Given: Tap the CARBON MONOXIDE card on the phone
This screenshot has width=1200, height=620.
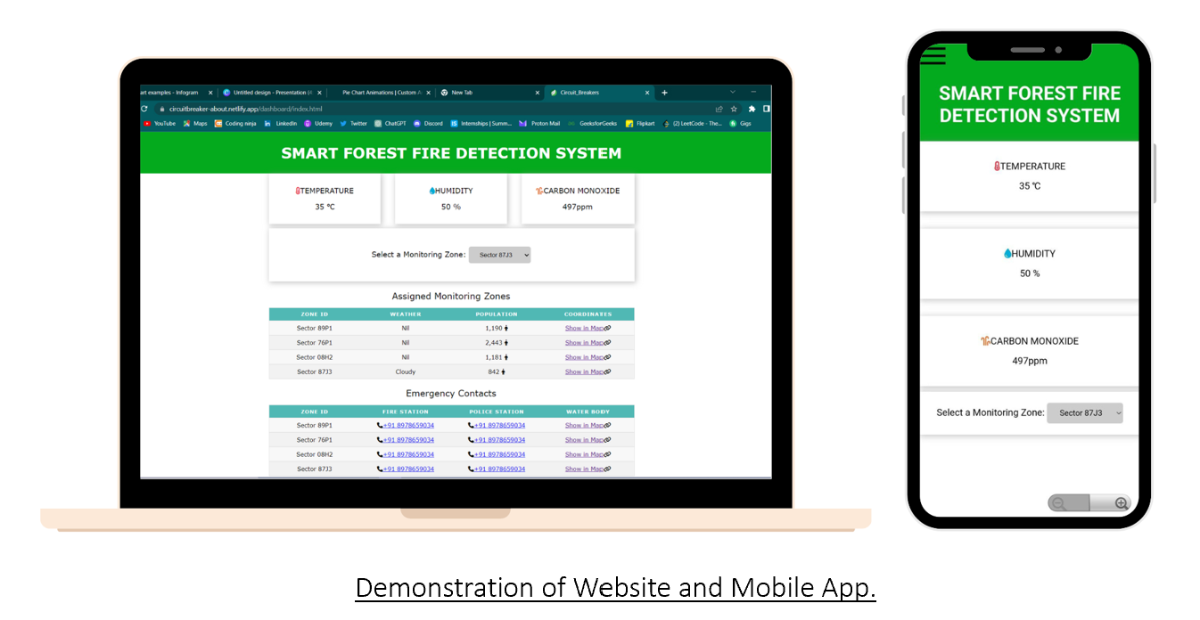Looking at the screenshot, I should click(1029, 350).
